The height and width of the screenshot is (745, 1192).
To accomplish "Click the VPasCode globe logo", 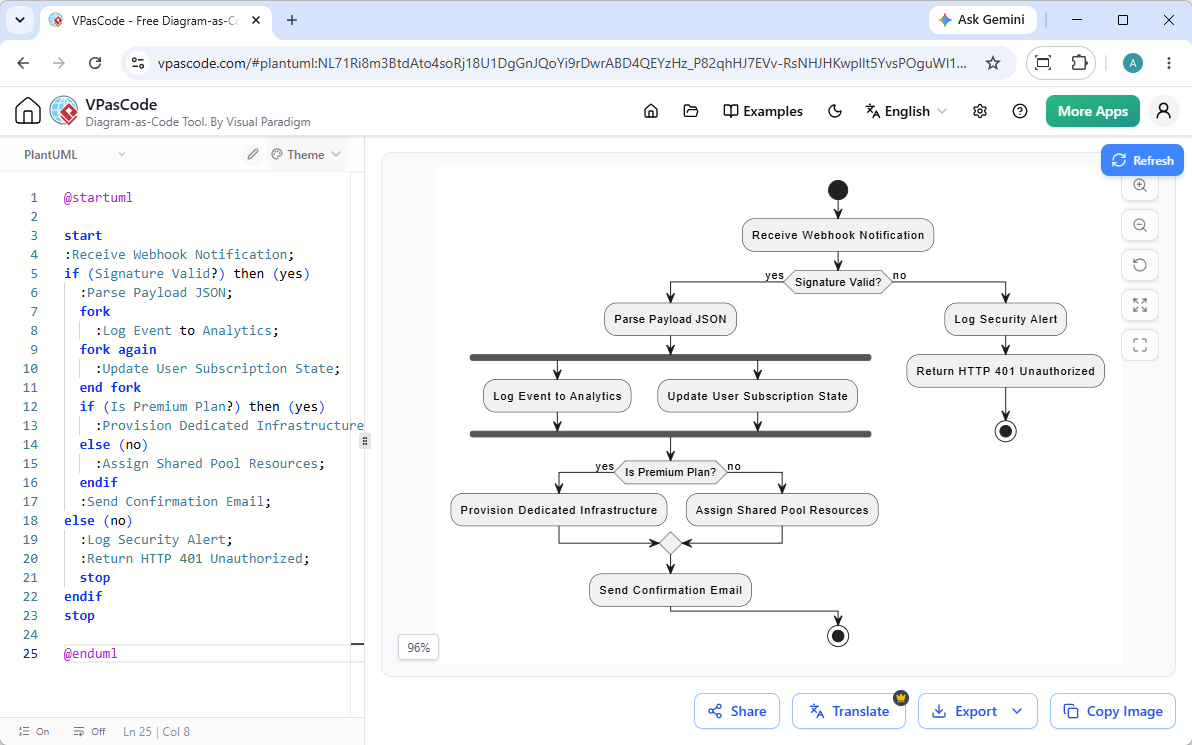I will coord(64,111).
